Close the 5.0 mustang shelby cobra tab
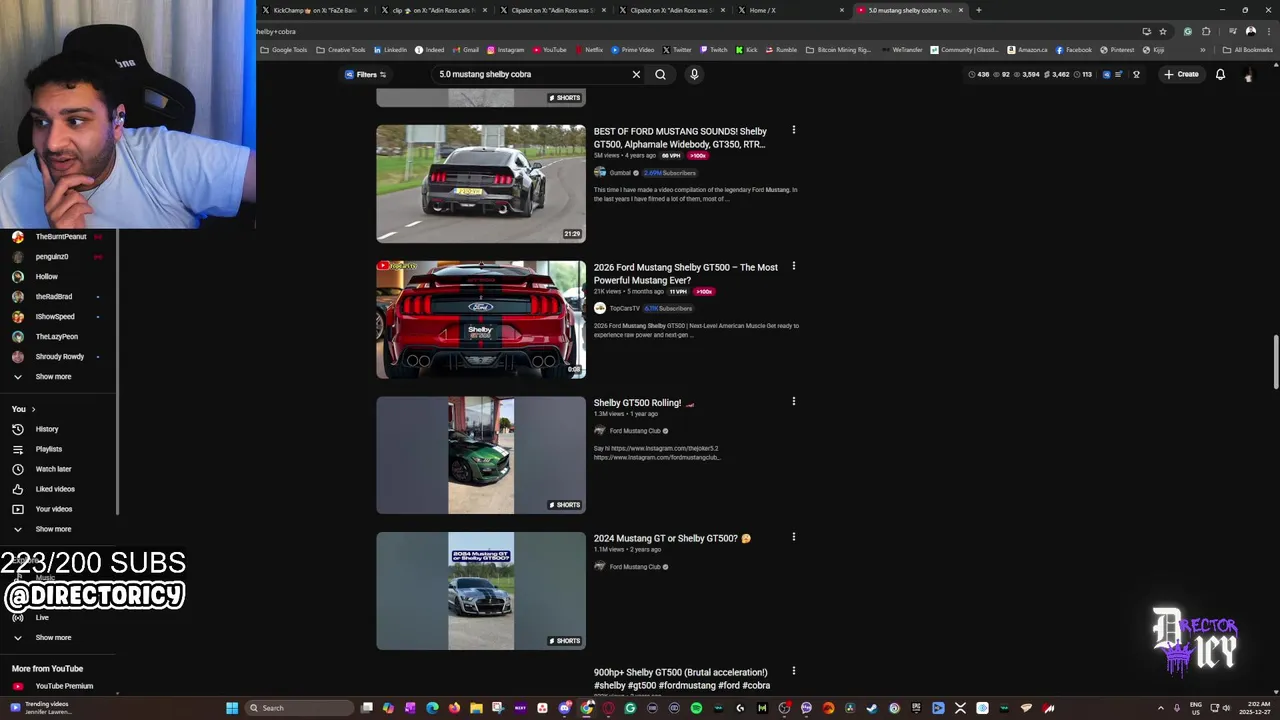1280x720 pixels. 961,10
